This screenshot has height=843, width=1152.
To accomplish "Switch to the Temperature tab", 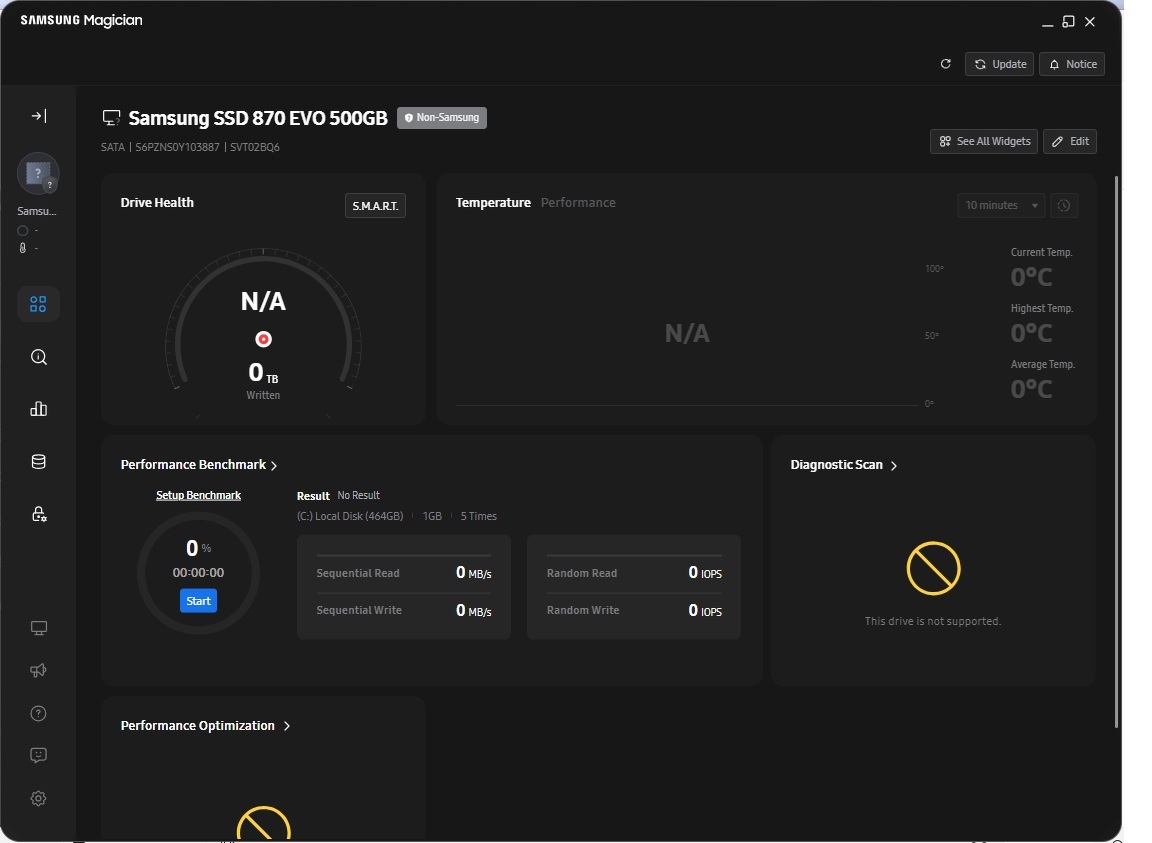I will (493, 203).
